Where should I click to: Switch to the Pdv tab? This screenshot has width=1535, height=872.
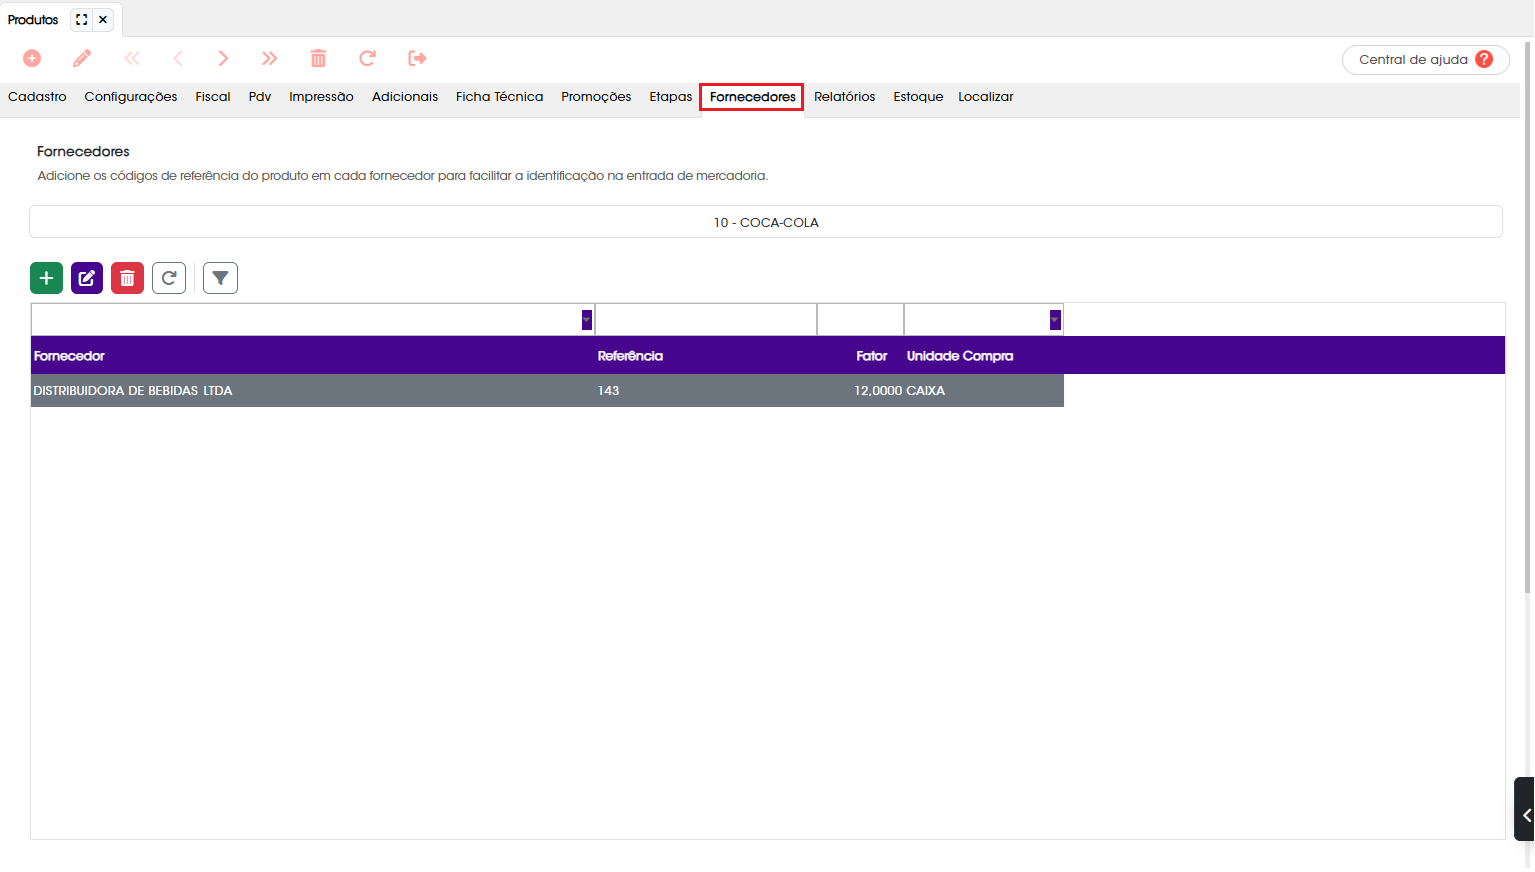pyautogui.click(x=260, y=97)
